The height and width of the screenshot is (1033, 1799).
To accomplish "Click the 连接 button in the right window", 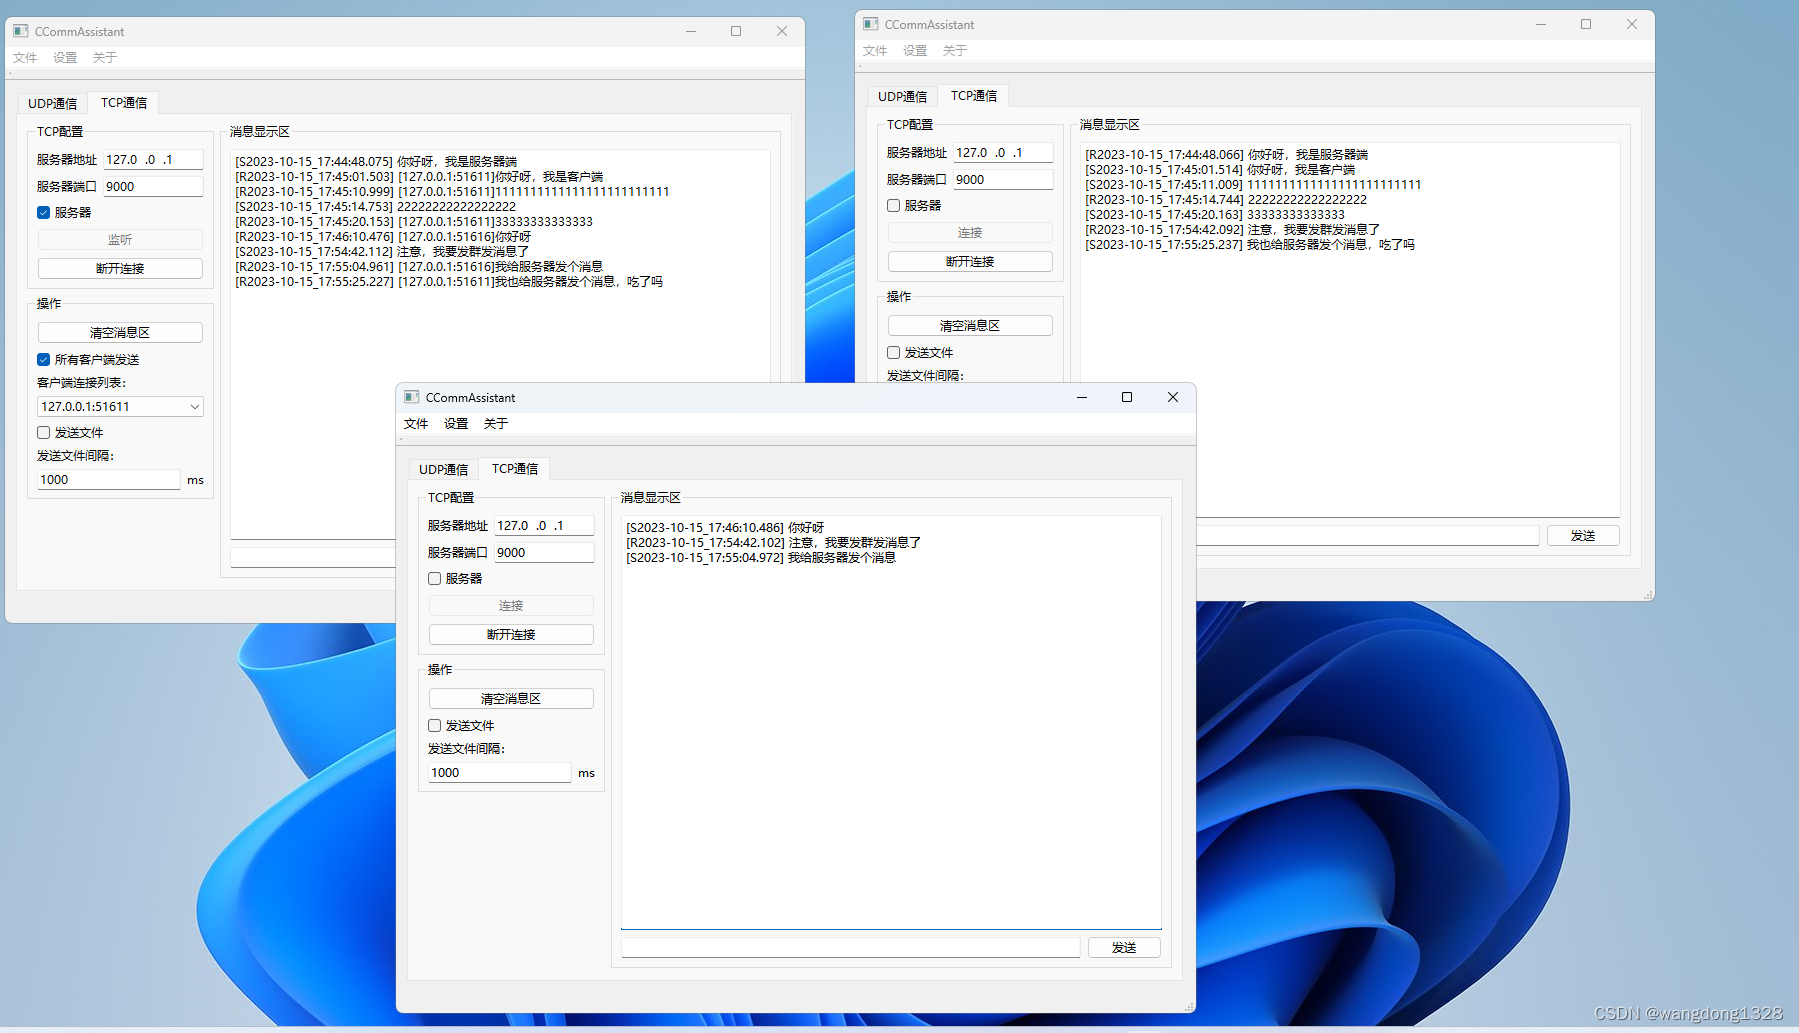I will [x=970, y=232].
